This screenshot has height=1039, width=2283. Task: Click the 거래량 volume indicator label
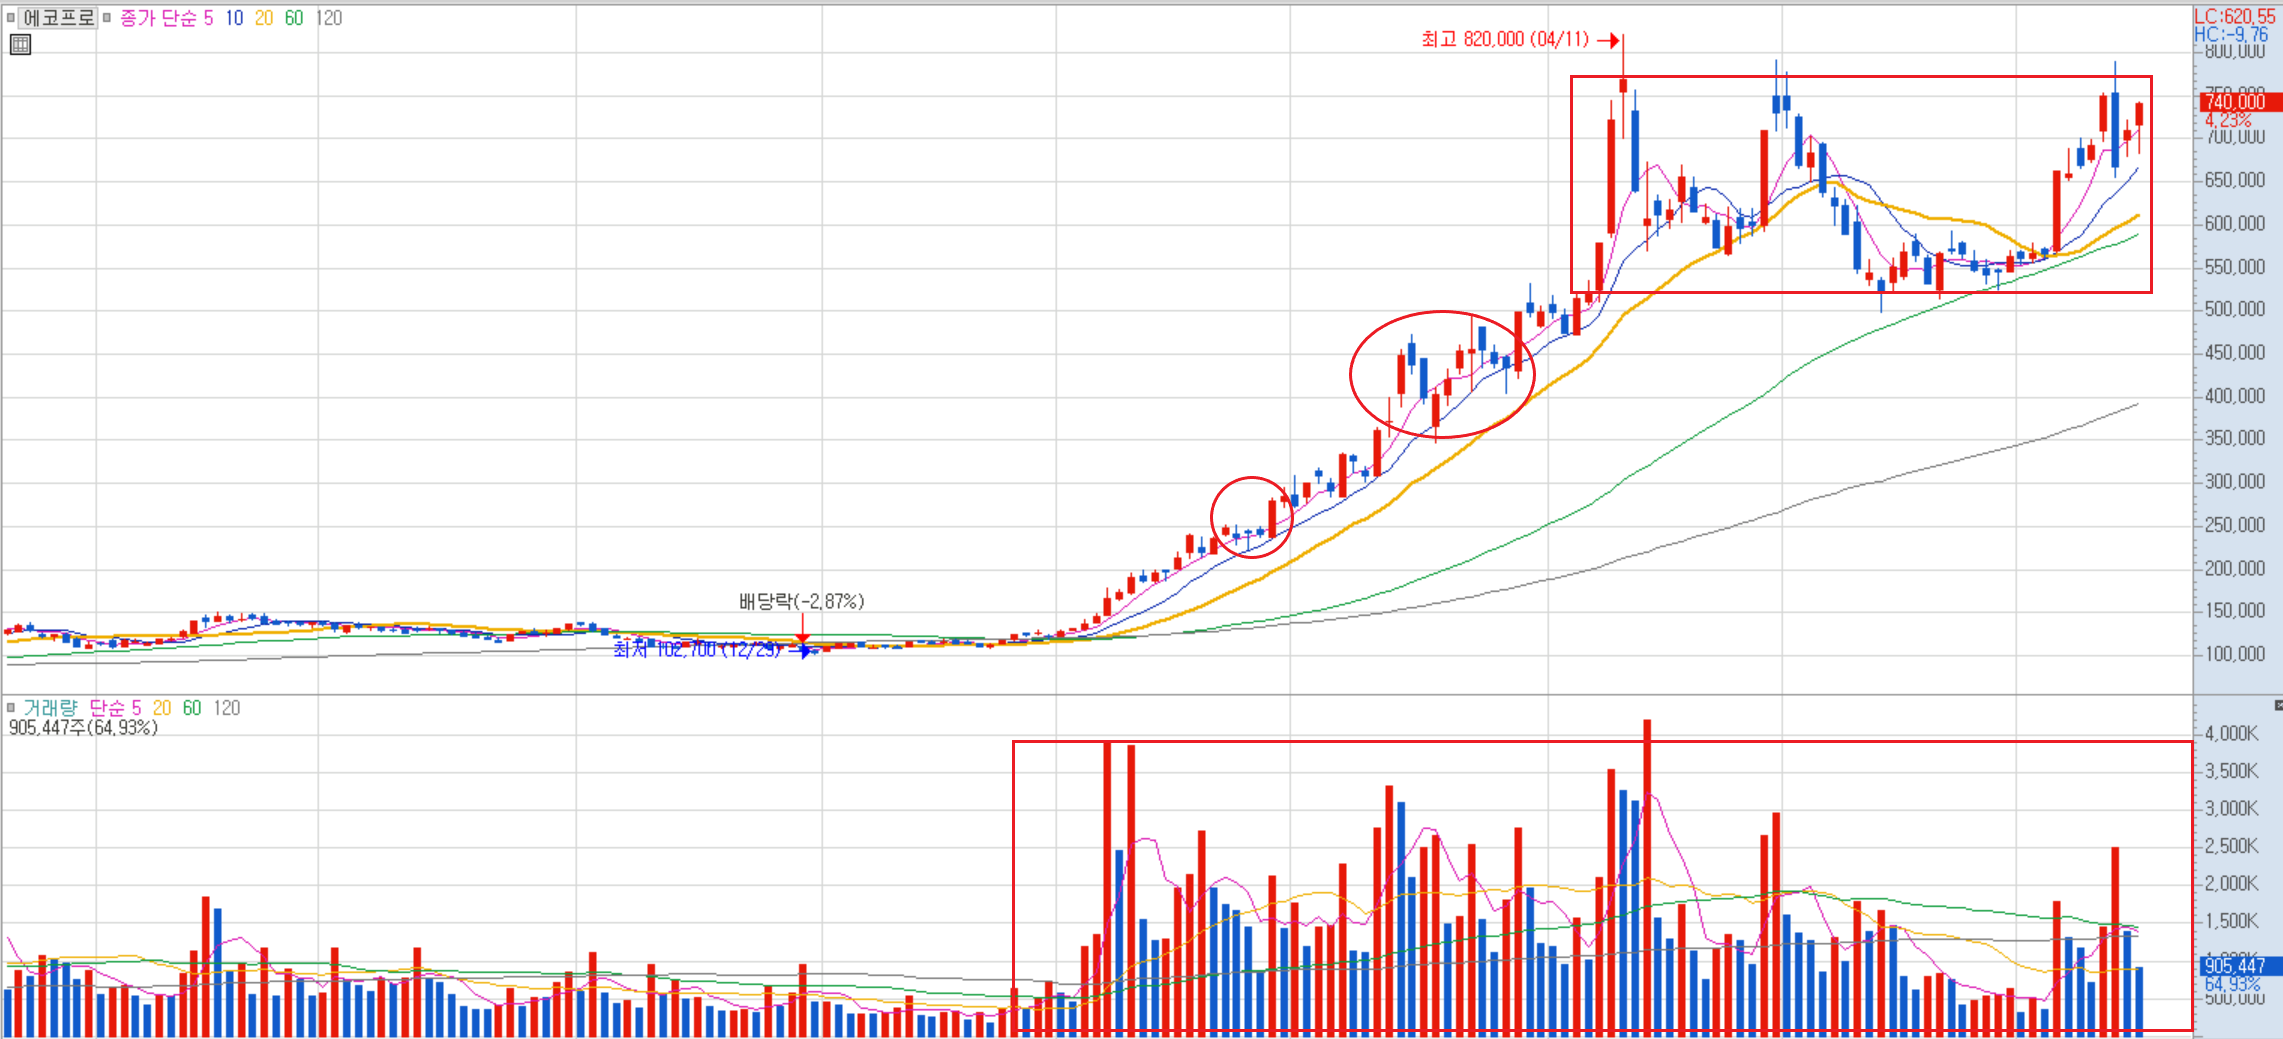point(50,708)
